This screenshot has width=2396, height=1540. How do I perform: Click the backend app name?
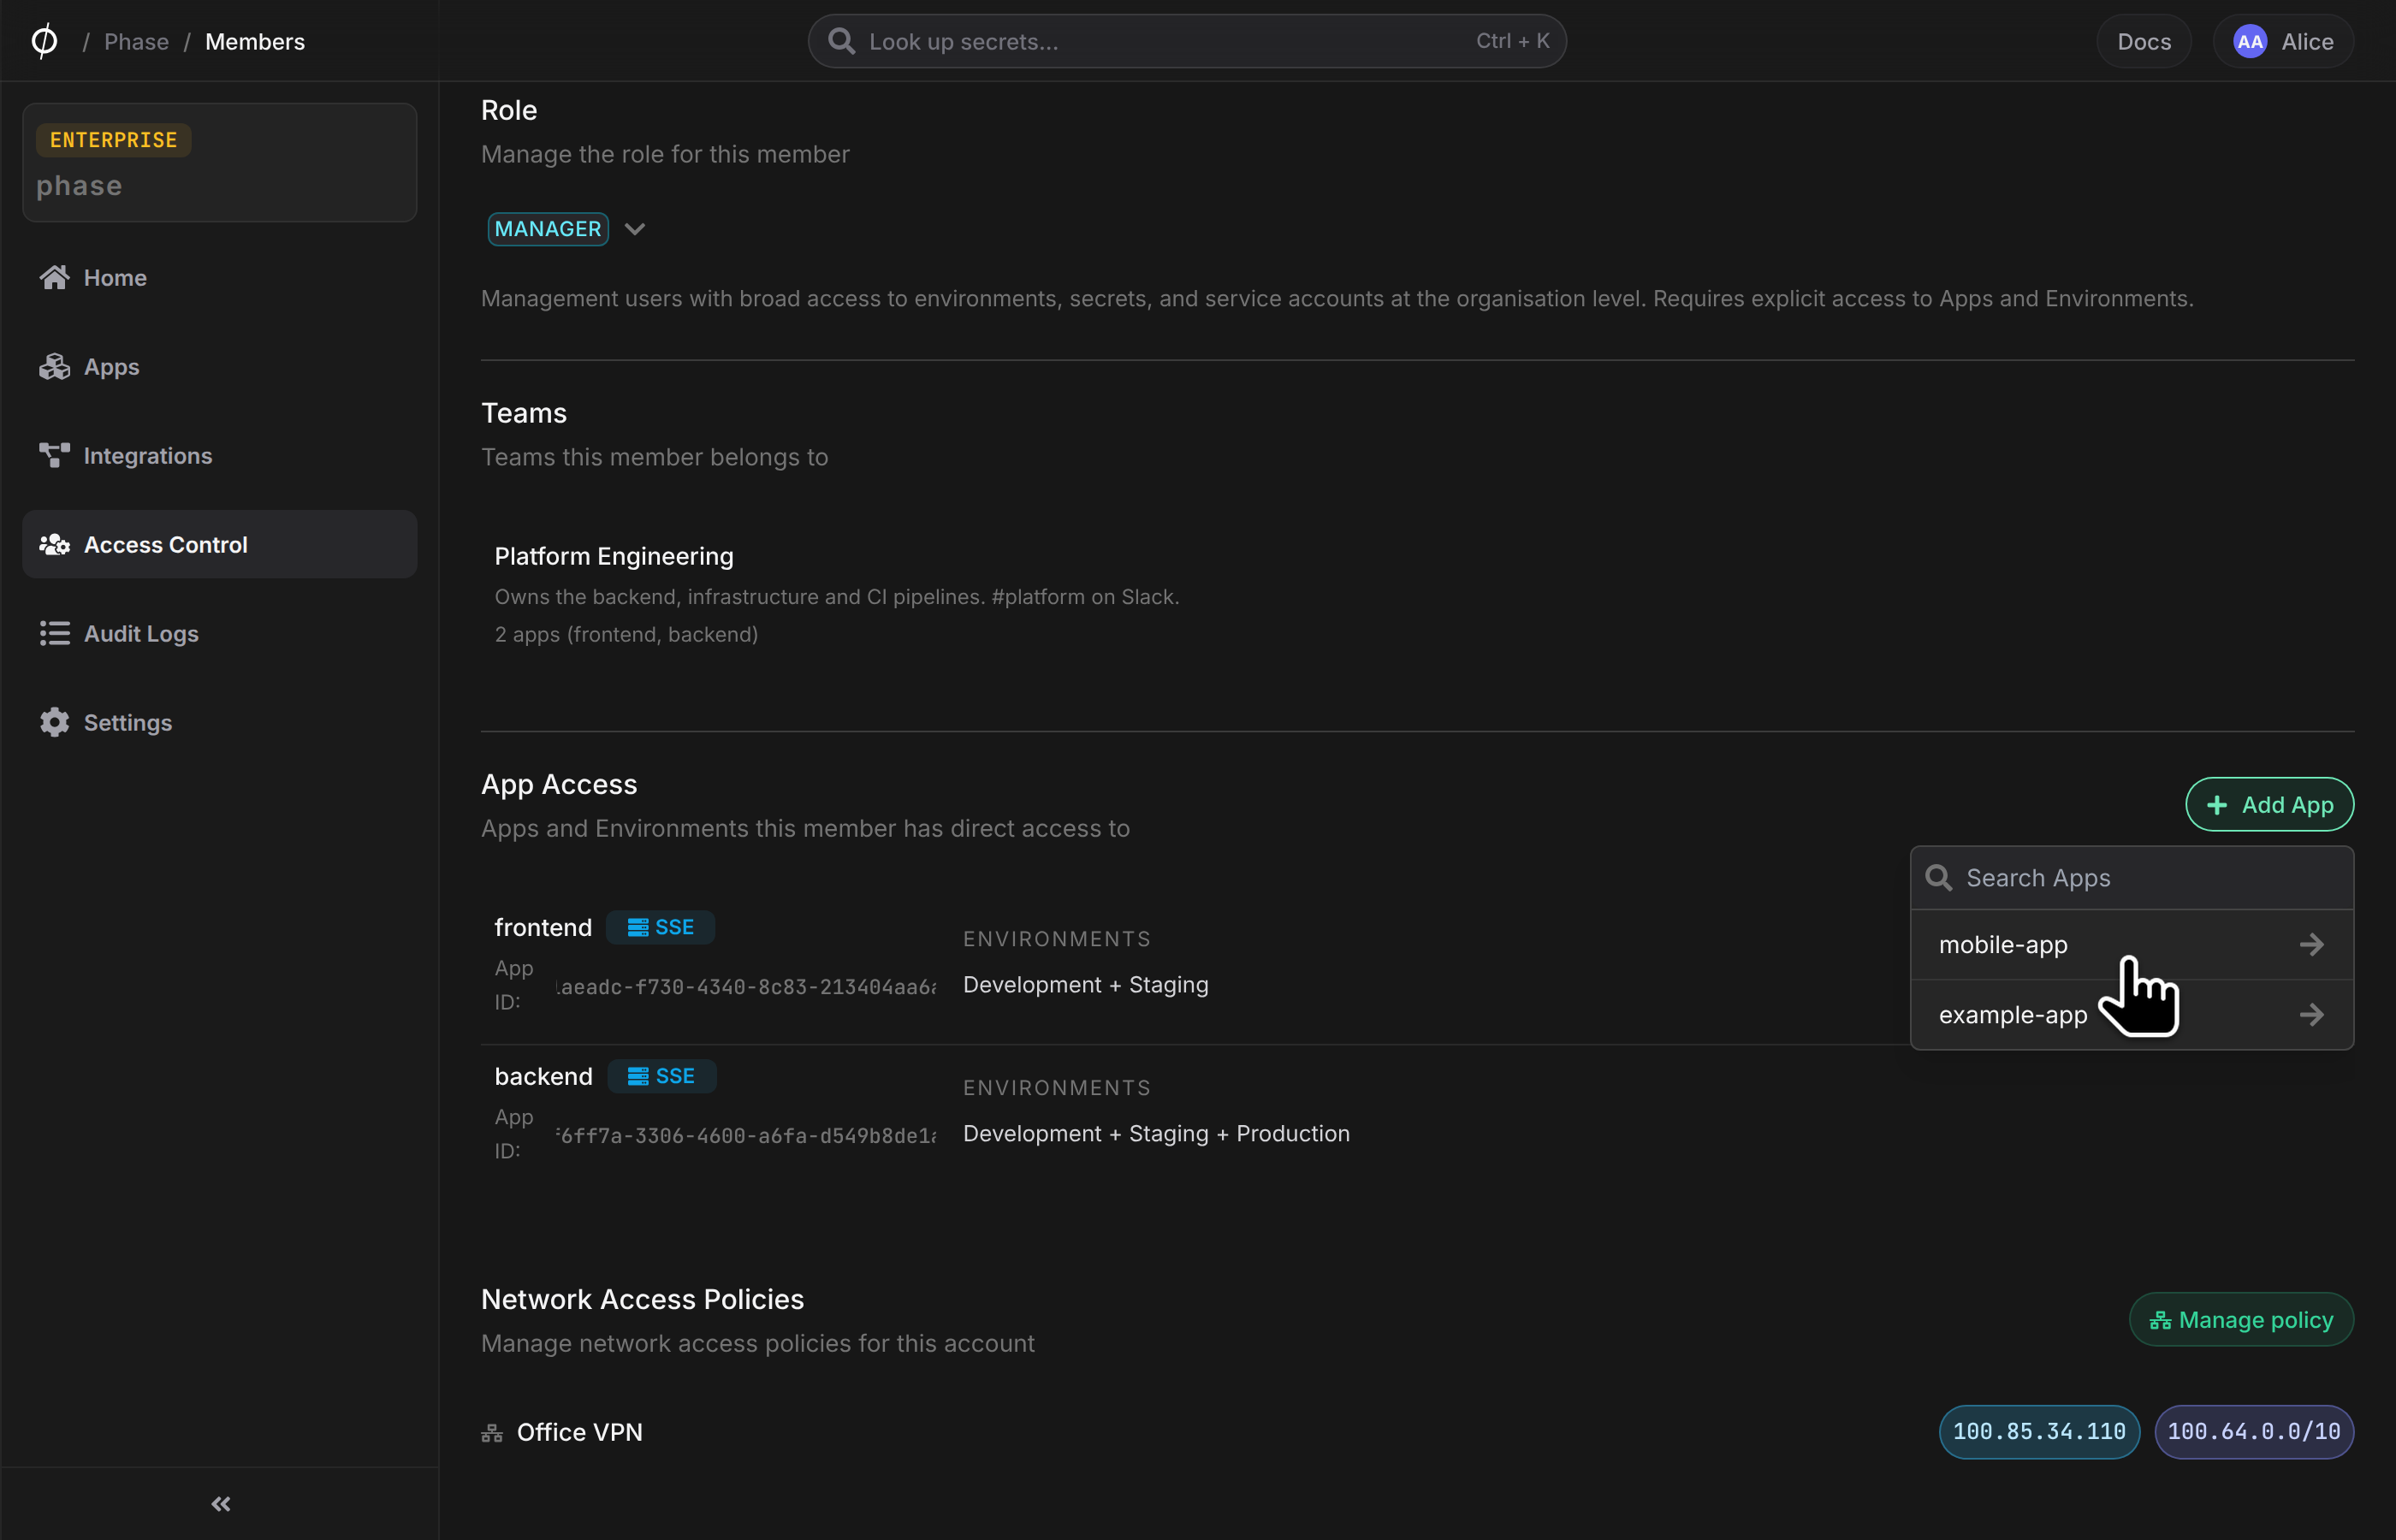tap(543, 1076)
